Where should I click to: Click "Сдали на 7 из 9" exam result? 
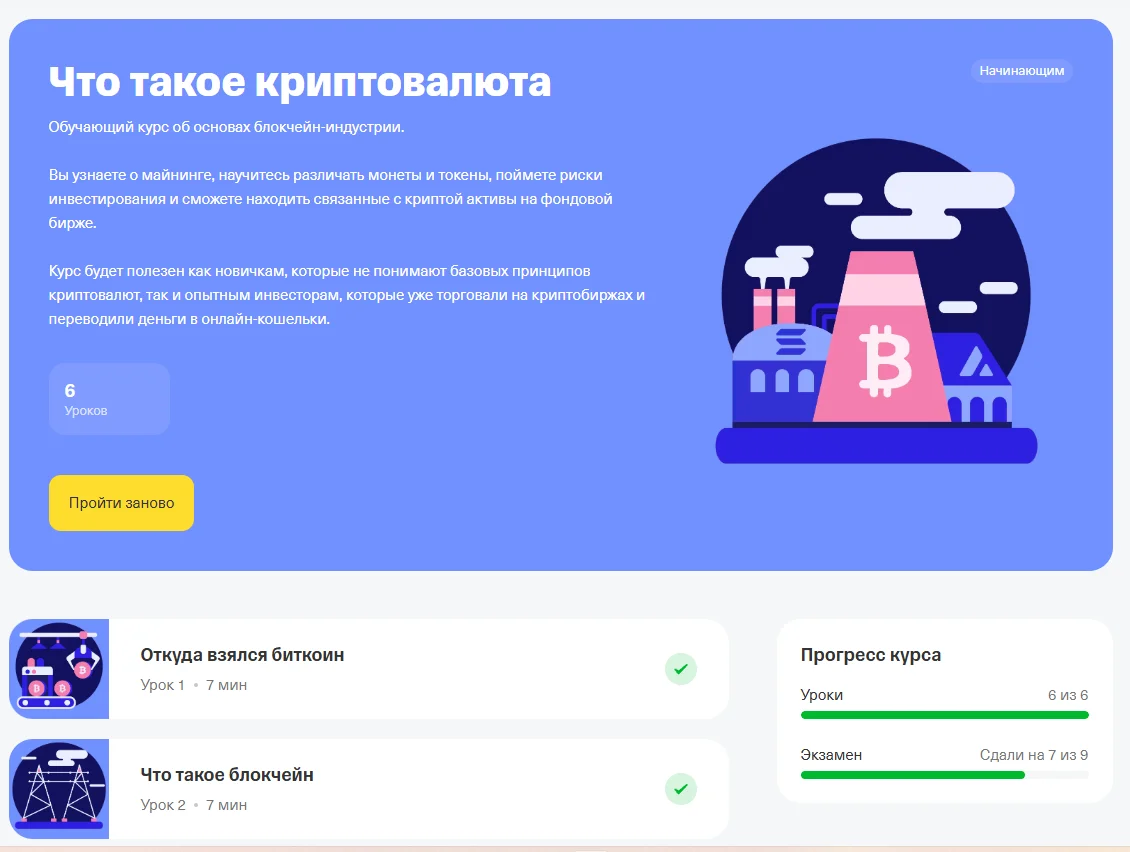(x=1033, y=755)
